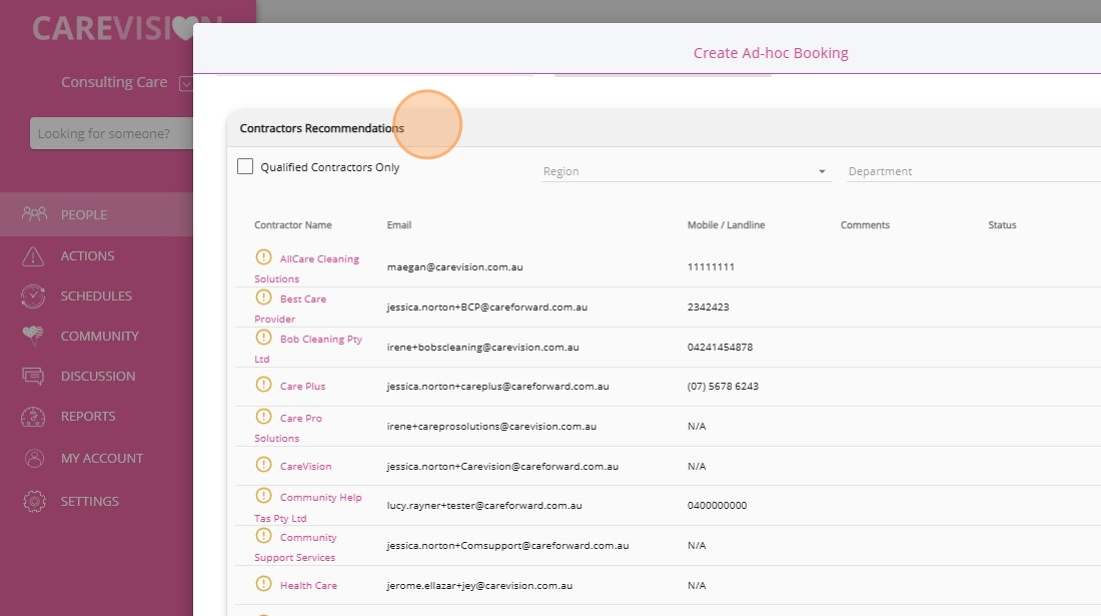Open the Department dropdown field
The height and width of the screenshot is (616, 1101).
[x=970, y=171]
